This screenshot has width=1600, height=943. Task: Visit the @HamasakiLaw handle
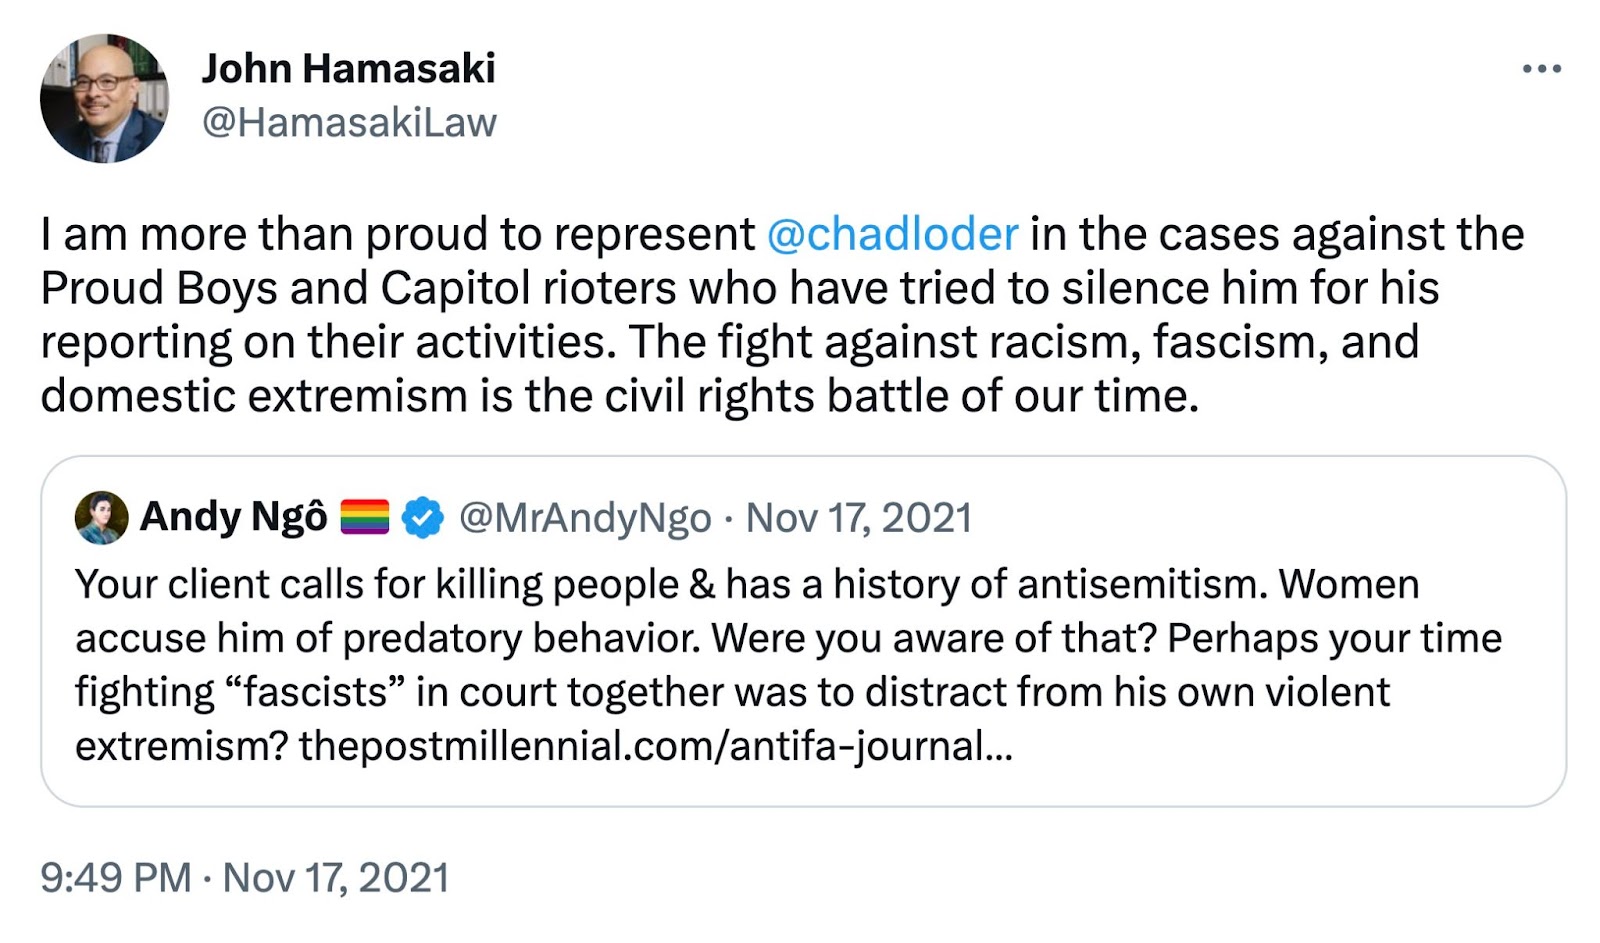pos(349,123)
